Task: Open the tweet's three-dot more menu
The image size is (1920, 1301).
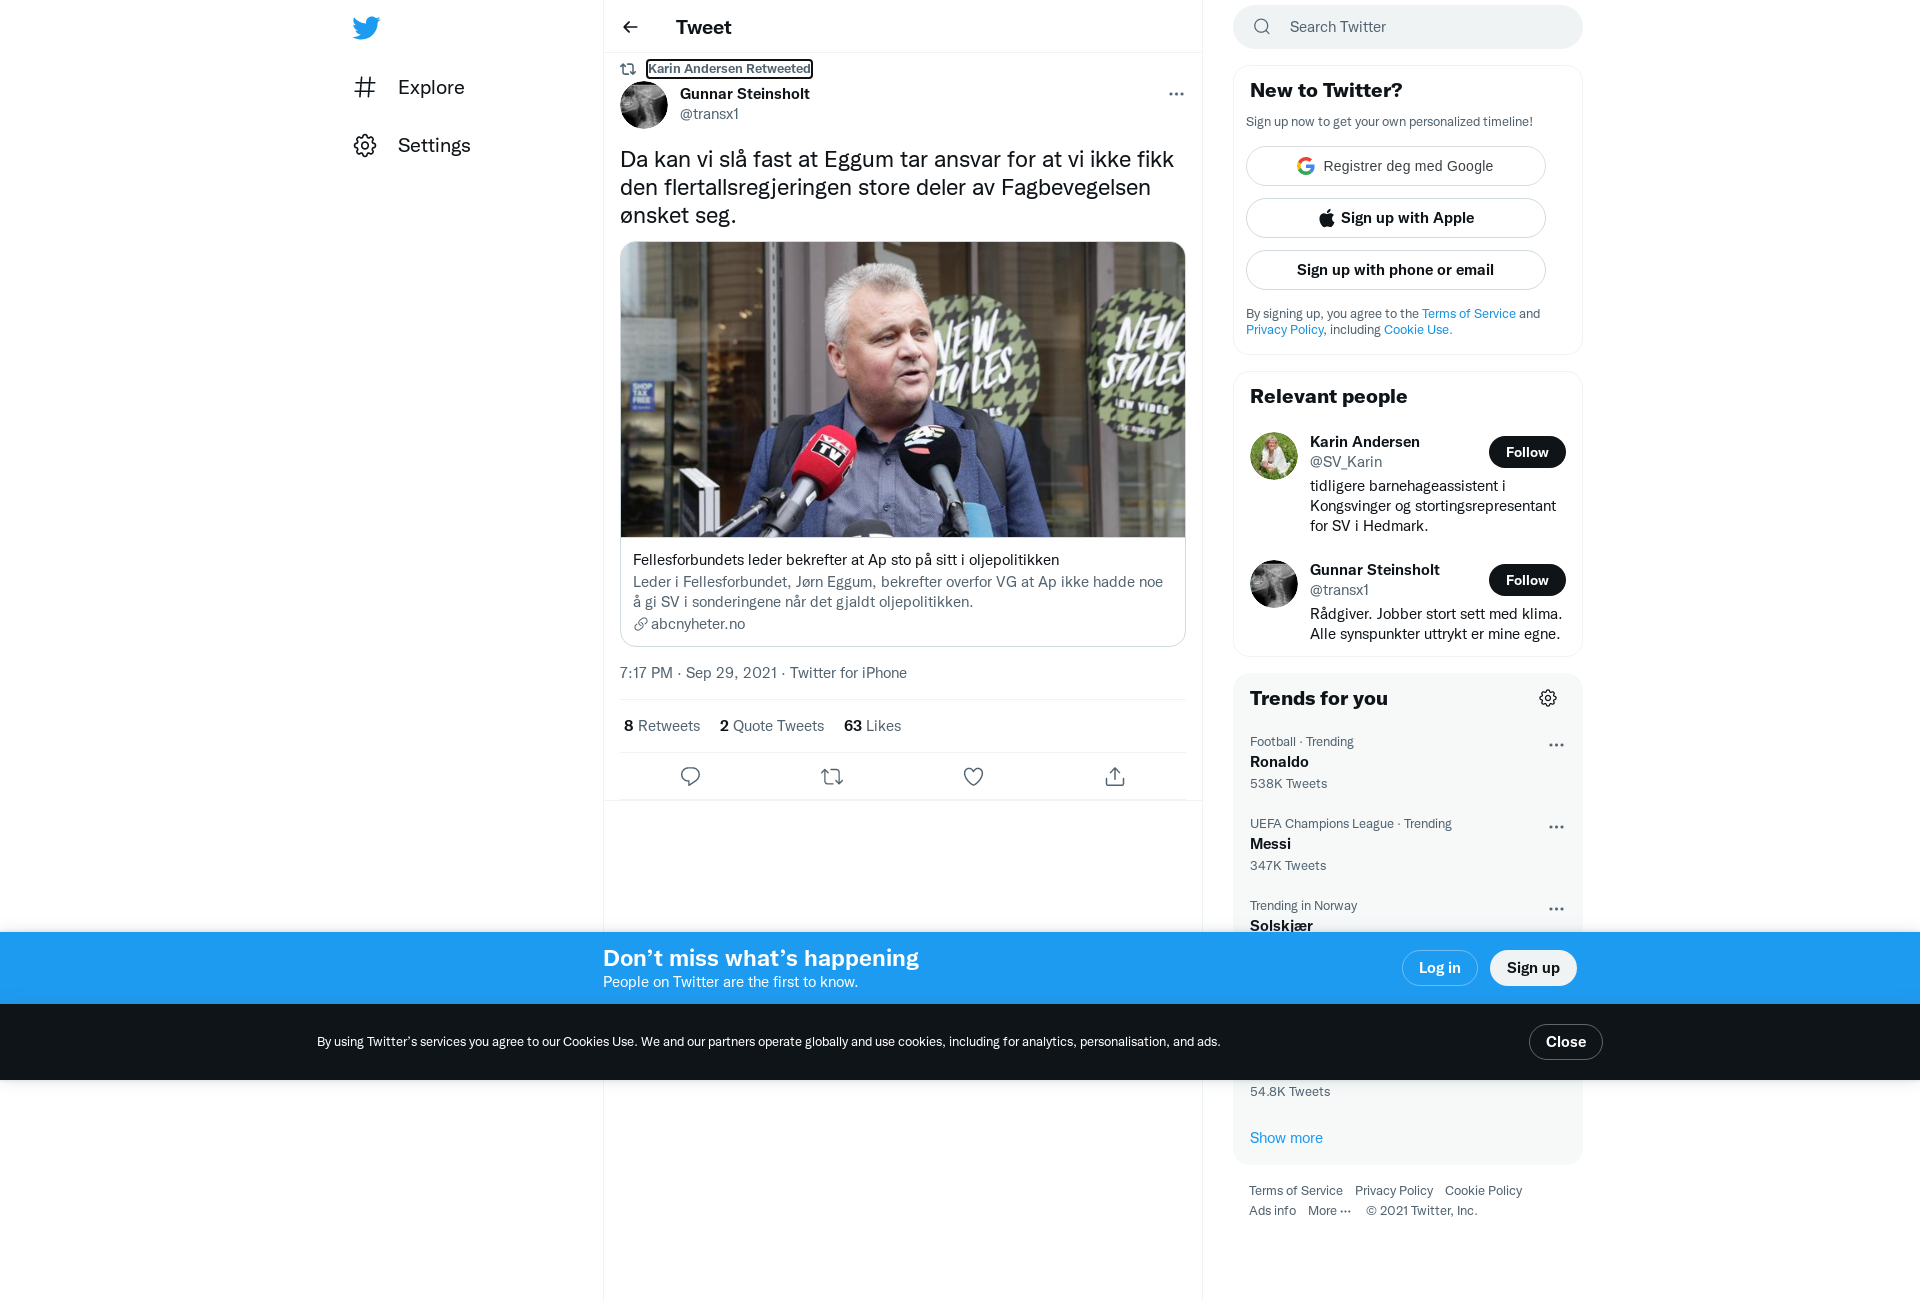Action: [x=1176, y=94]
